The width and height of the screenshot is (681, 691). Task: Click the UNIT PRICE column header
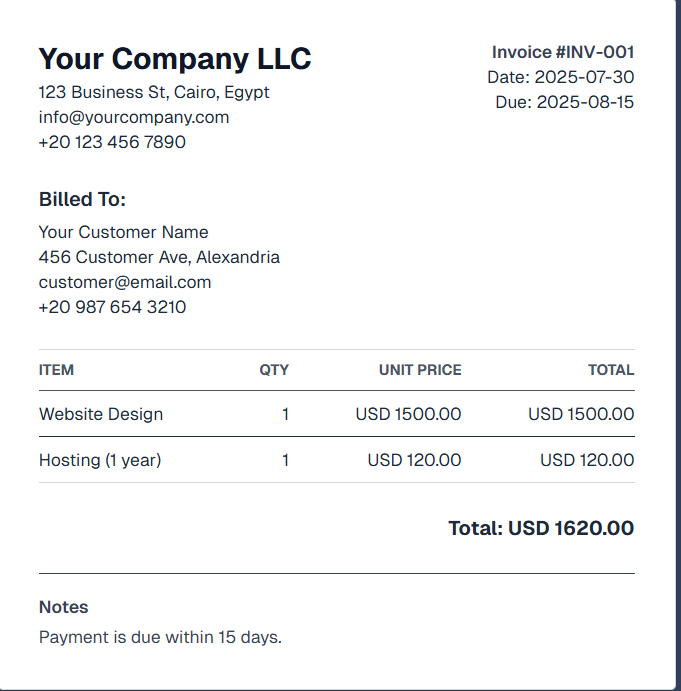pyautogui.click(x=420, y=370)
